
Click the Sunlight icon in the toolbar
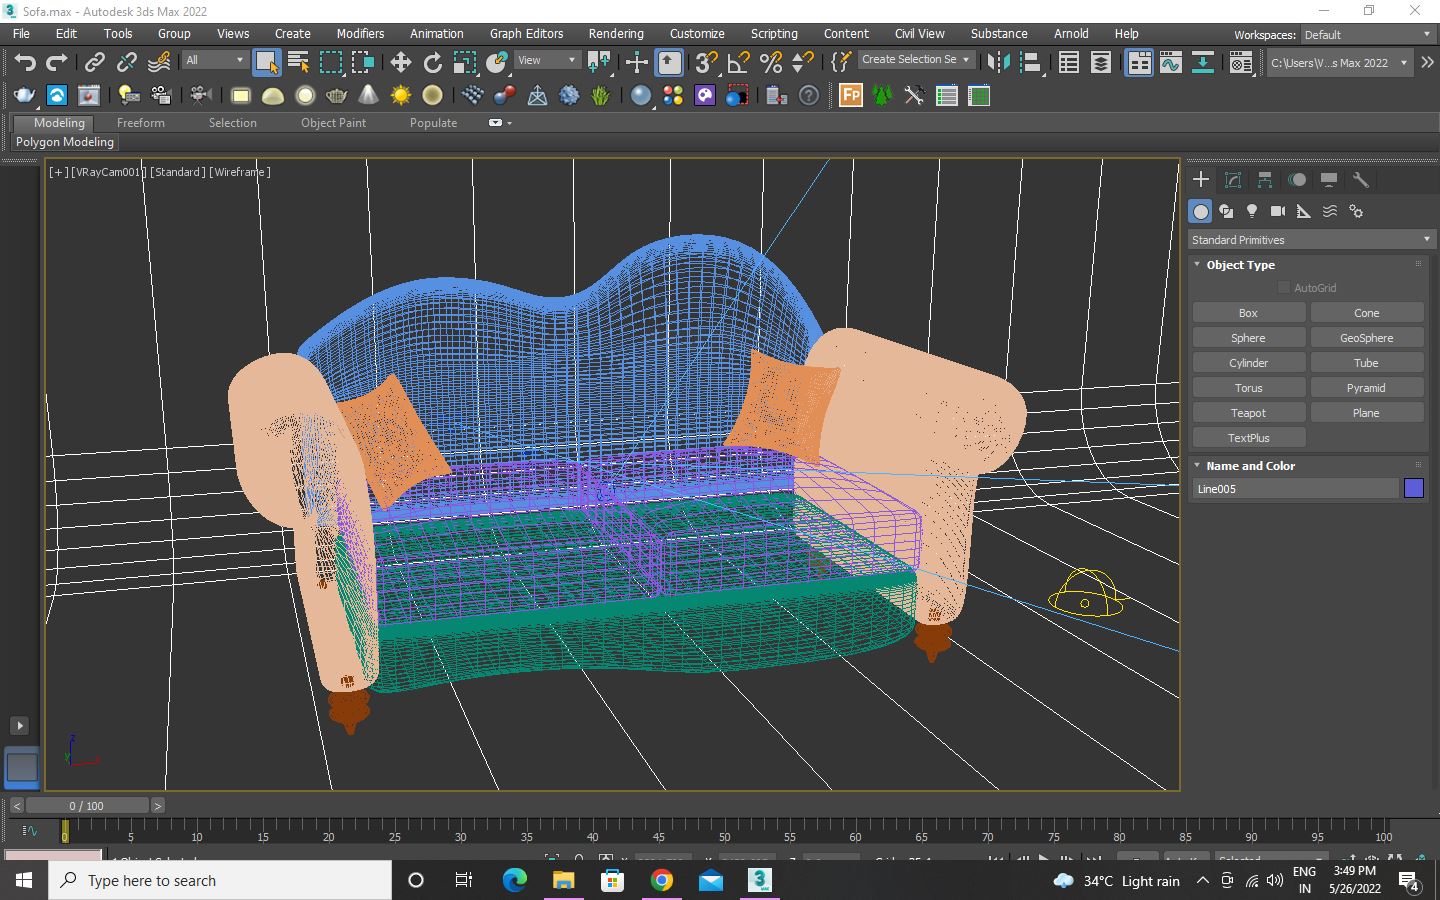point(400,96)
